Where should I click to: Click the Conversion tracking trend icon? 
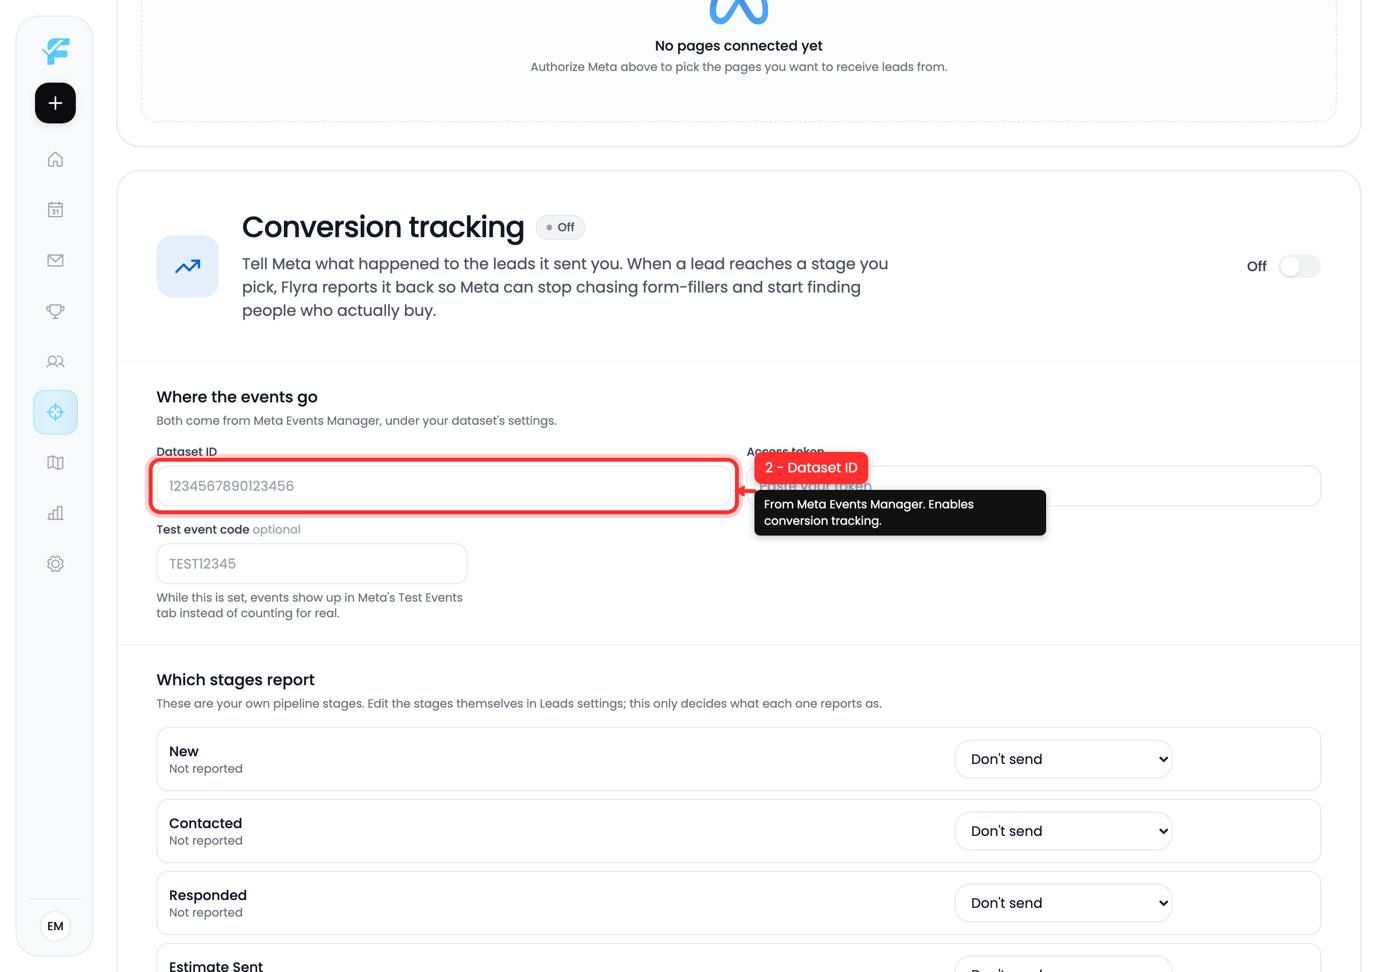(188, 266)
